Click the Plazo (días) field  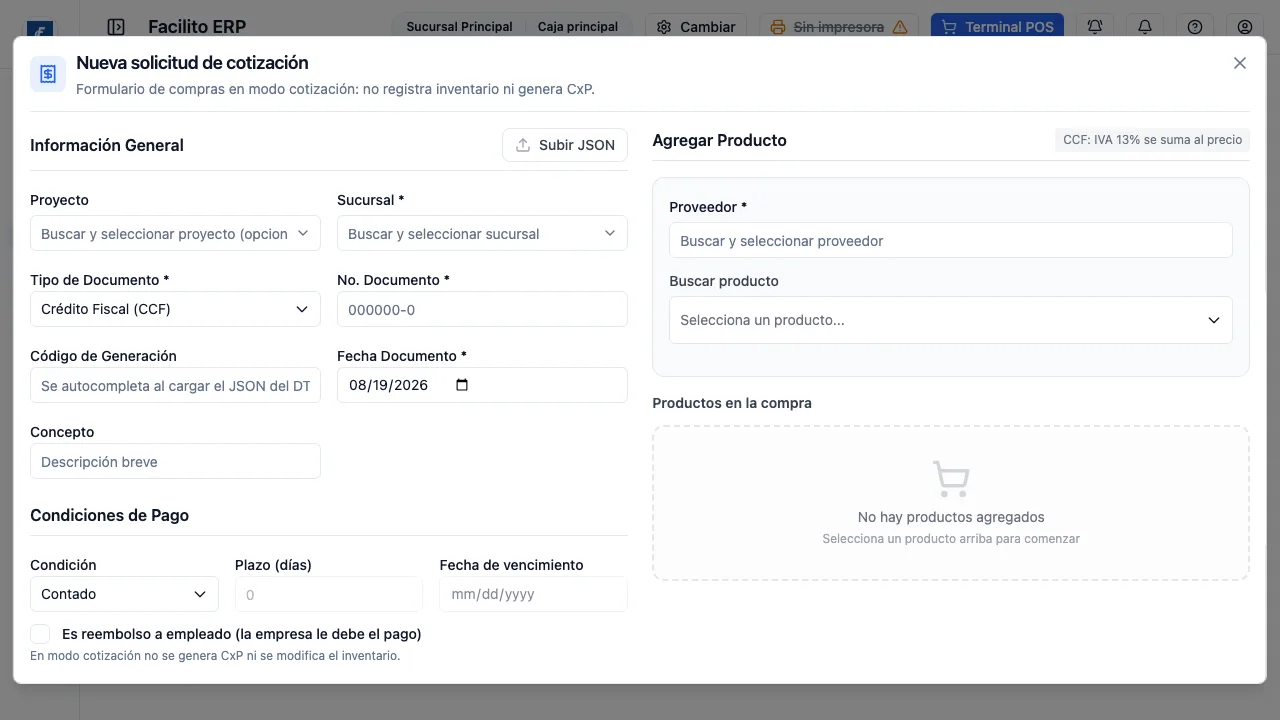tap(329, 594)
